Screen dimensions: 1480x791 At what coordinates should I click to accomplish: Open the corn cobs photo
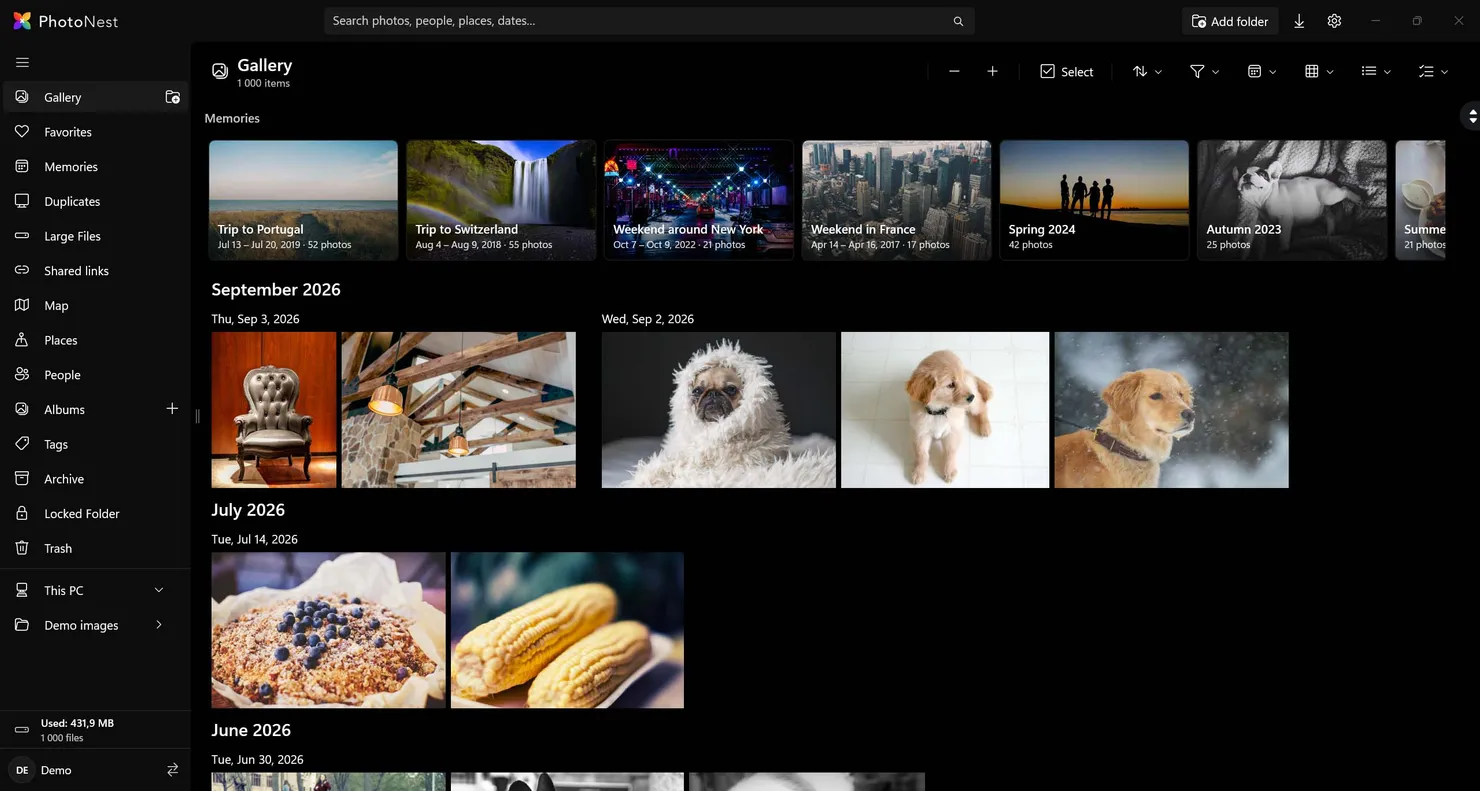567,630
